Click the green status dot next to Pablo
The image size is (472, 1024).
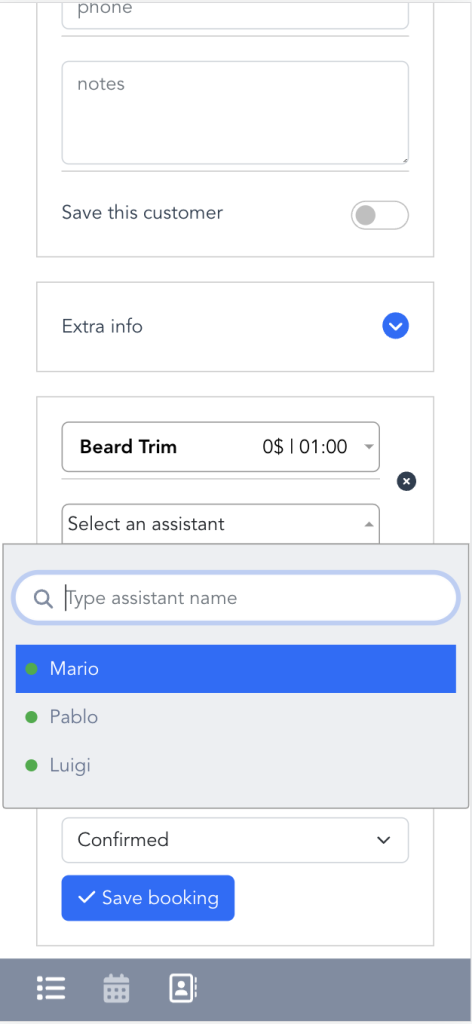31,717
